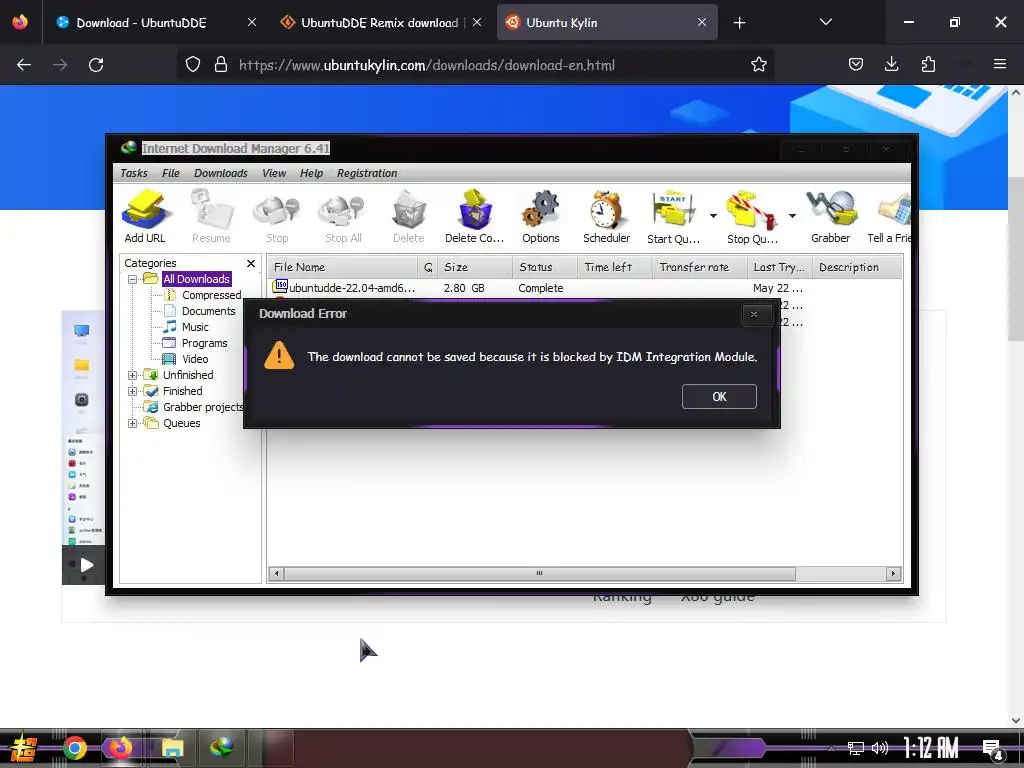1024x768 pixels.
Task: Collapse the All Downloads tree node
Action: [x=133, y=279]
